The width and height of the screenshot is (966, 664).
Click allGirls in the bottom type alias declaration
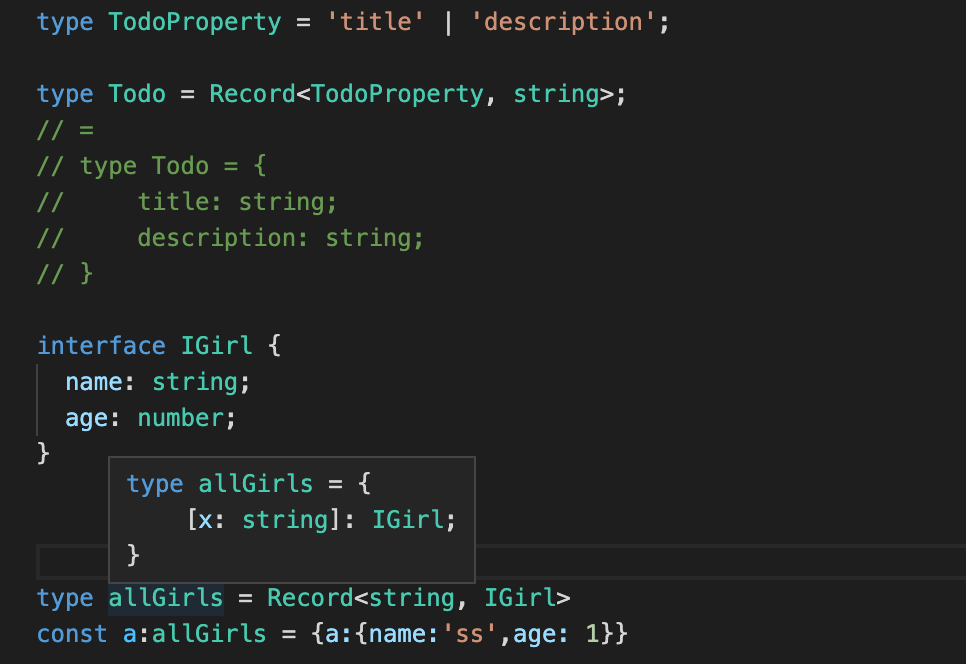[x=165, y=598]
